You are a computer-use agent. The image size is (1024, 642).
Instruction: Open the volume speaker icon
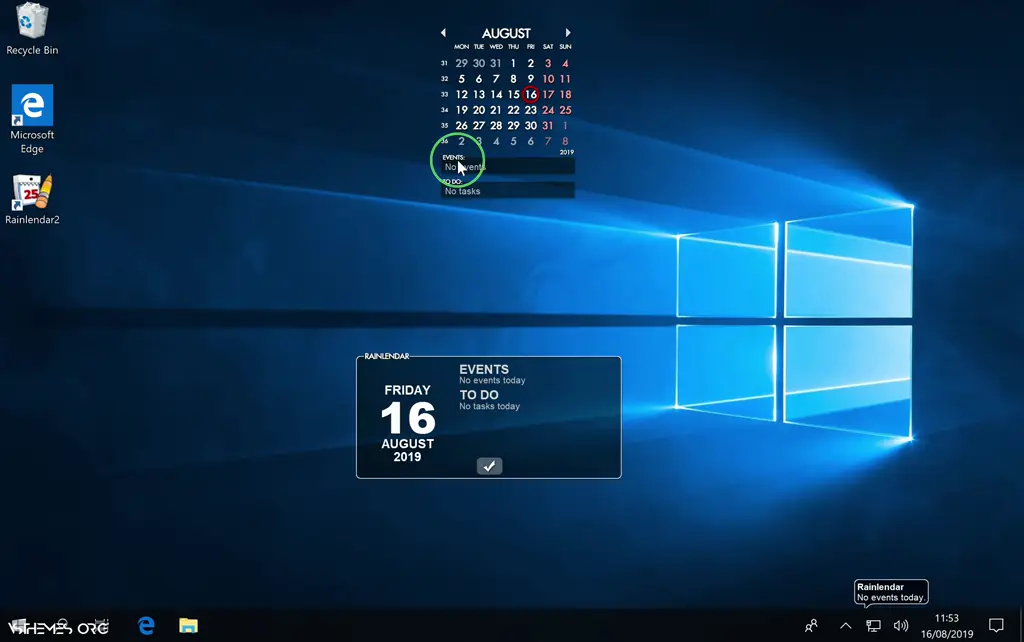click(x=900, y=626)
